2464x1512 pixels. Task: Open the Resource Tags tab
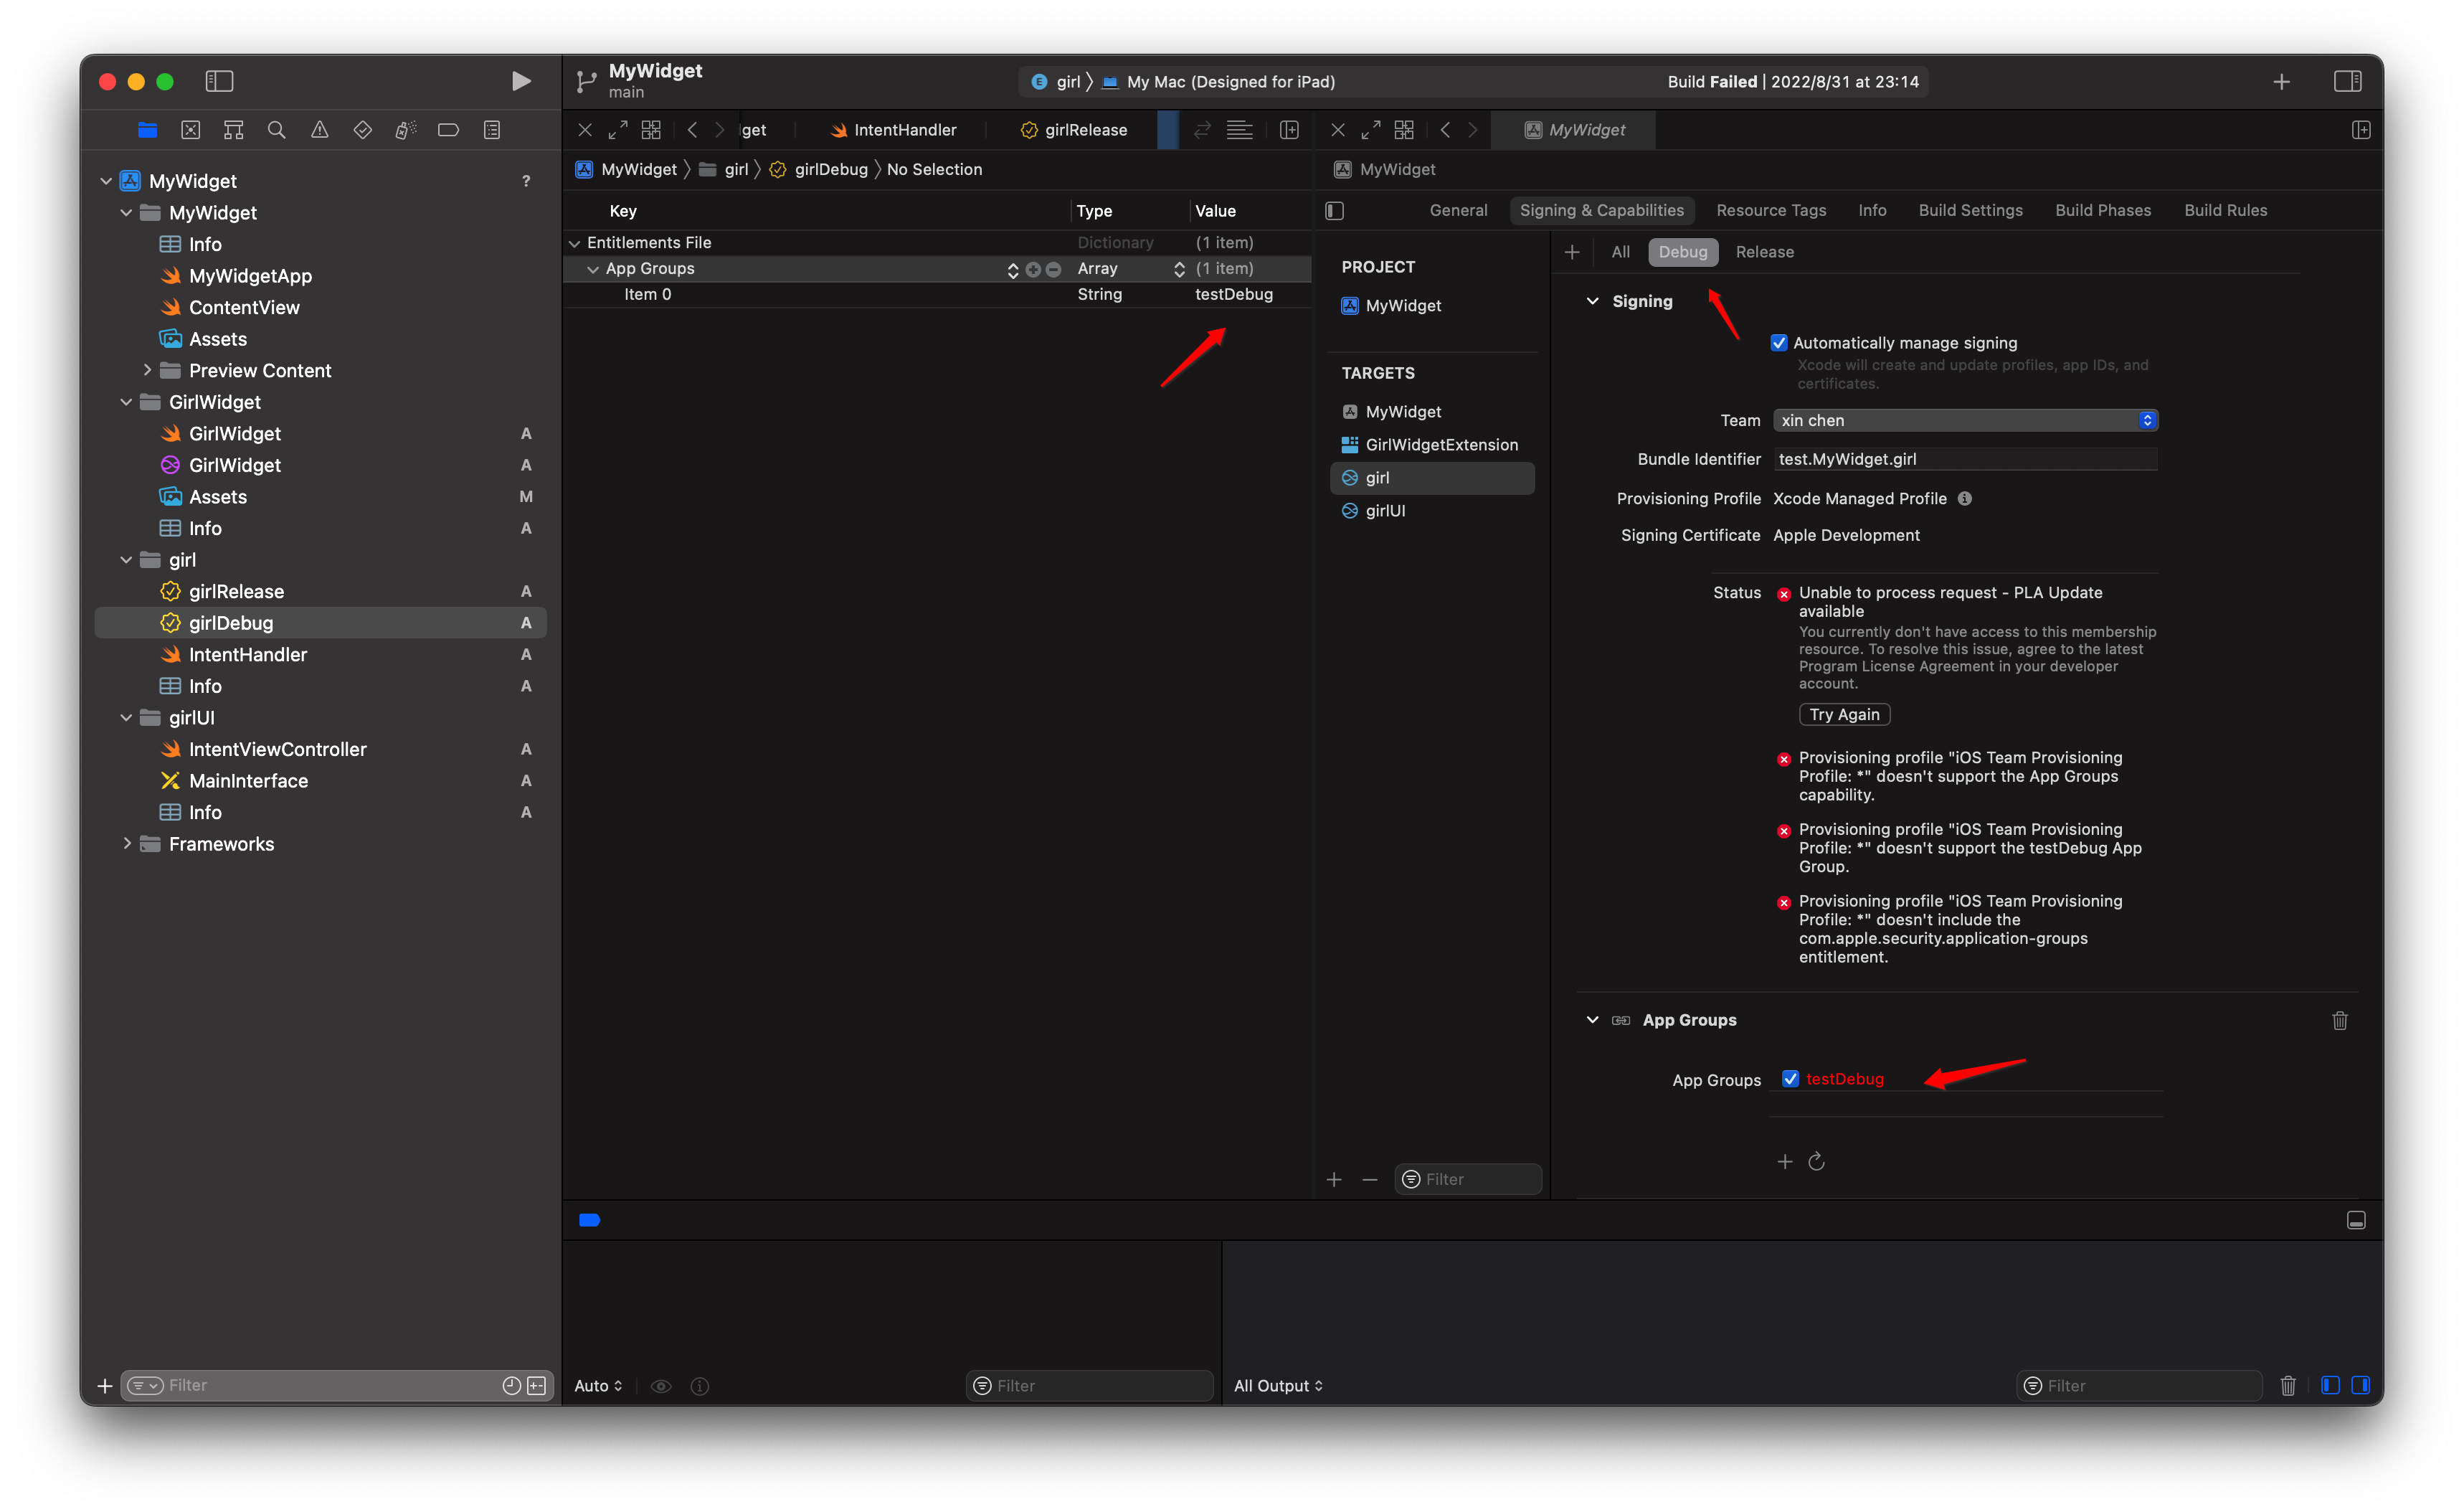1771,210
